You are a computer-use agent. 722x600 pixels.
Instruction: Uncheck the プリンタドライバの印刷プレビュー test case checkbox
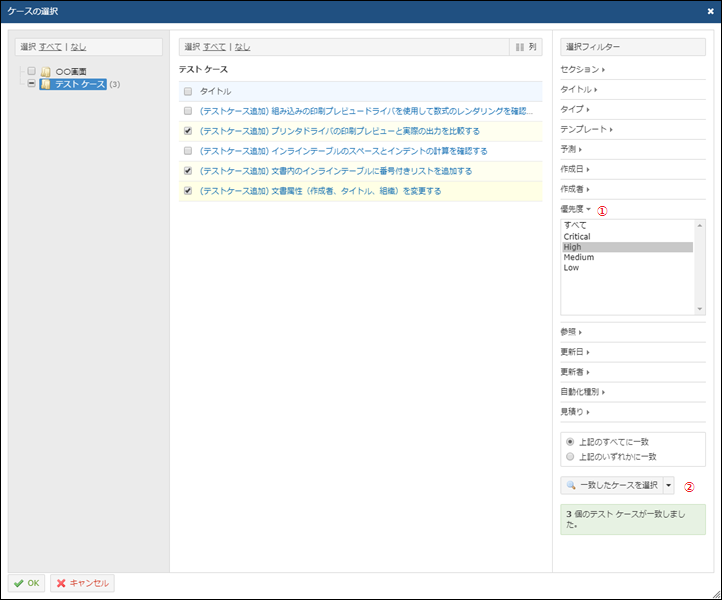tap(188, 131)
